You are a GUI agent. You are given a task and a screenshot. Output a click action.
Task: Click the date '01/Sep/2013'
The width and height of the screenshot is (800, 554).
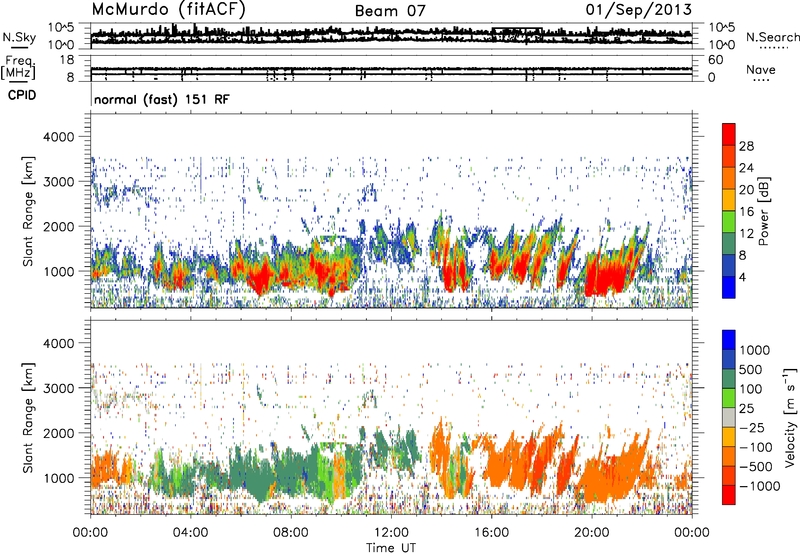coord(638,10)
